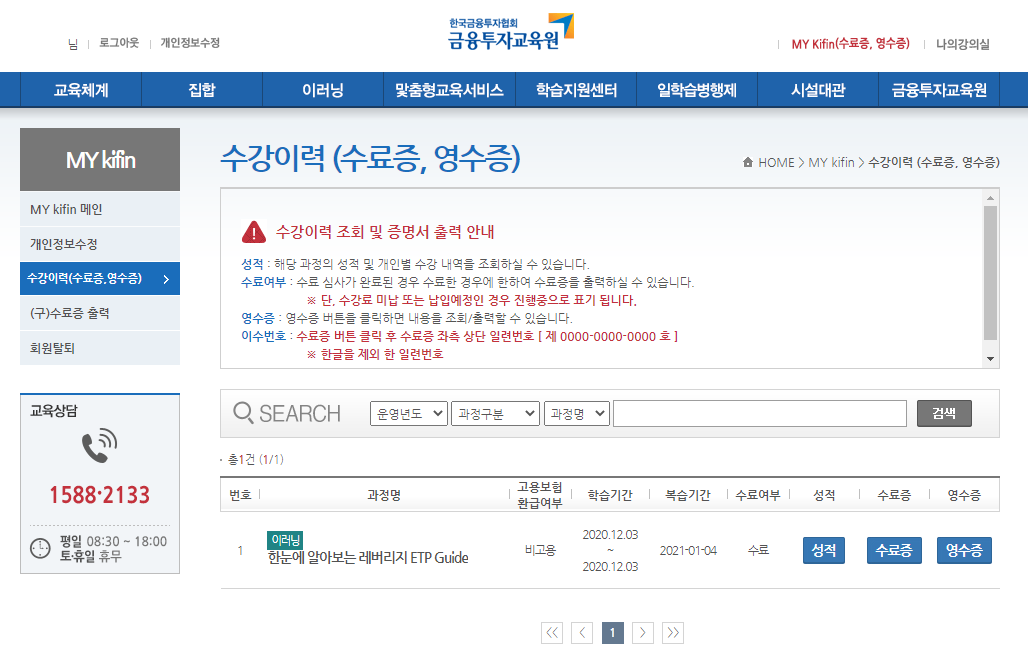Click the 수료증 button for course row
The image size is (1028, 672).
894,550
